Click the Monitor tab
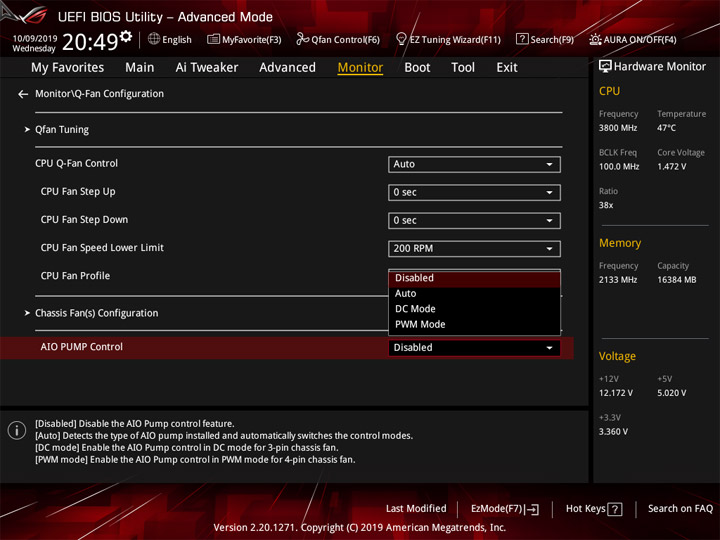This screenshot has height=540, width=720. (360, 68)
